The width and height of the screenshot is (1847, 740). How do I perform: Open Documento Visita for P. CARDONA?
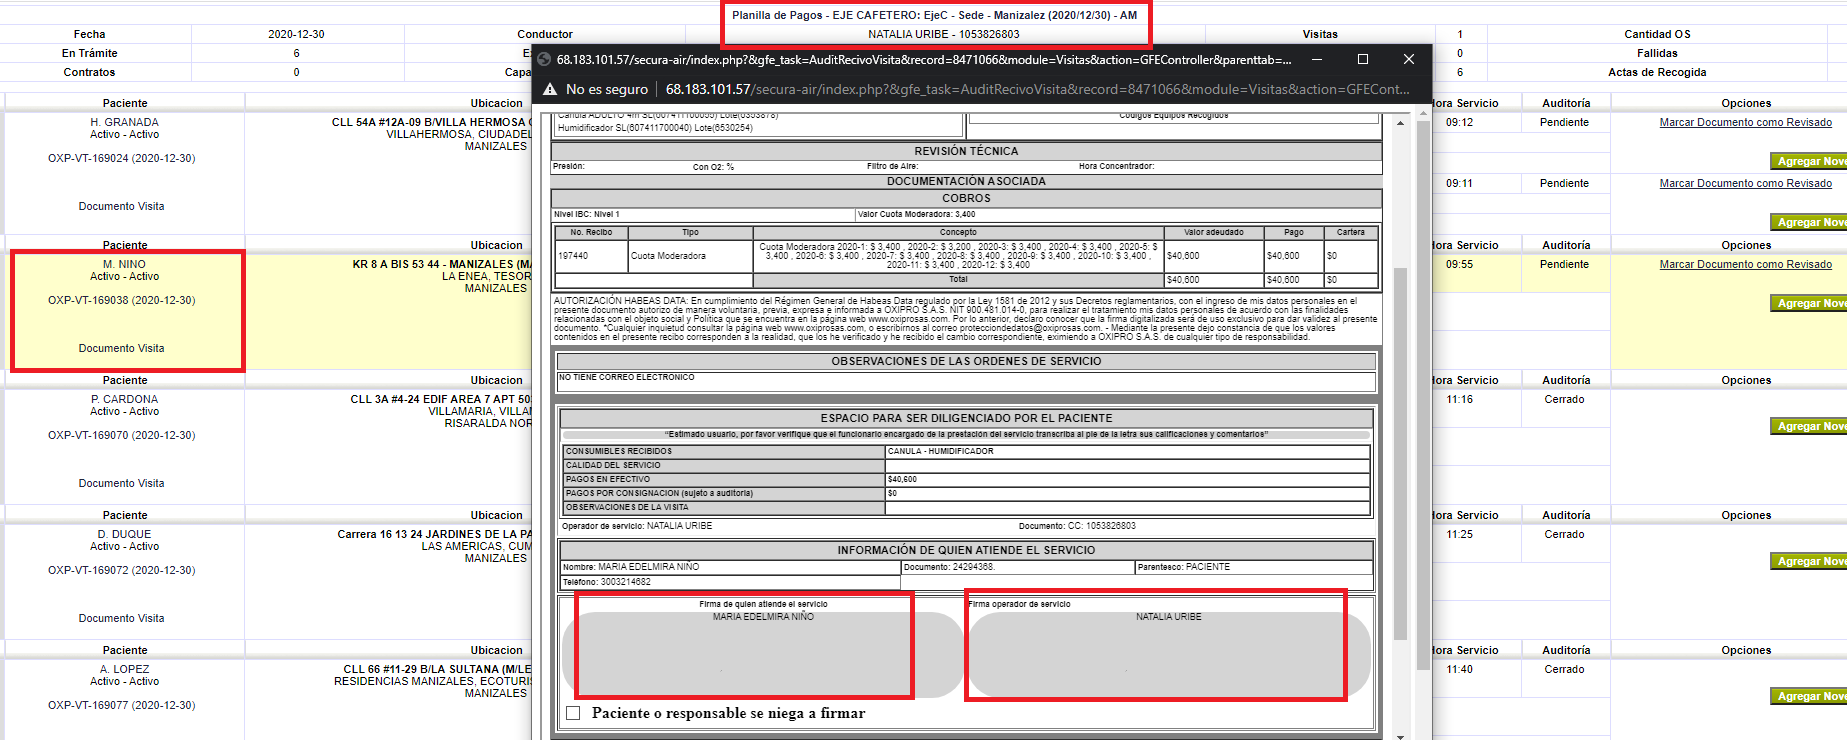pos(122,483)
